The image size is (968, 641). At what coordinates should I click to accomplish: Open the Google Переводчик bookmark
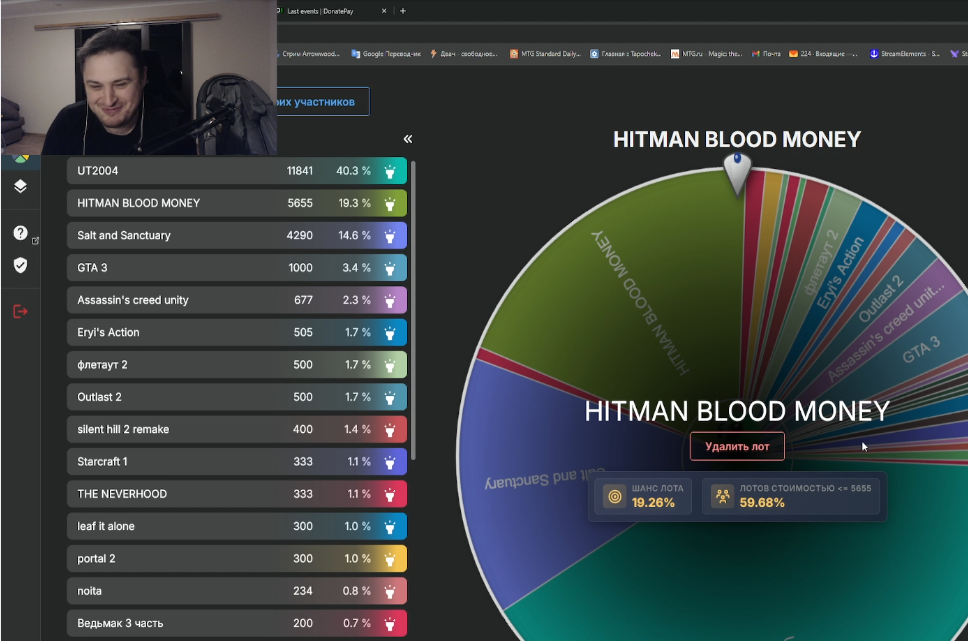tap(386, 54)
